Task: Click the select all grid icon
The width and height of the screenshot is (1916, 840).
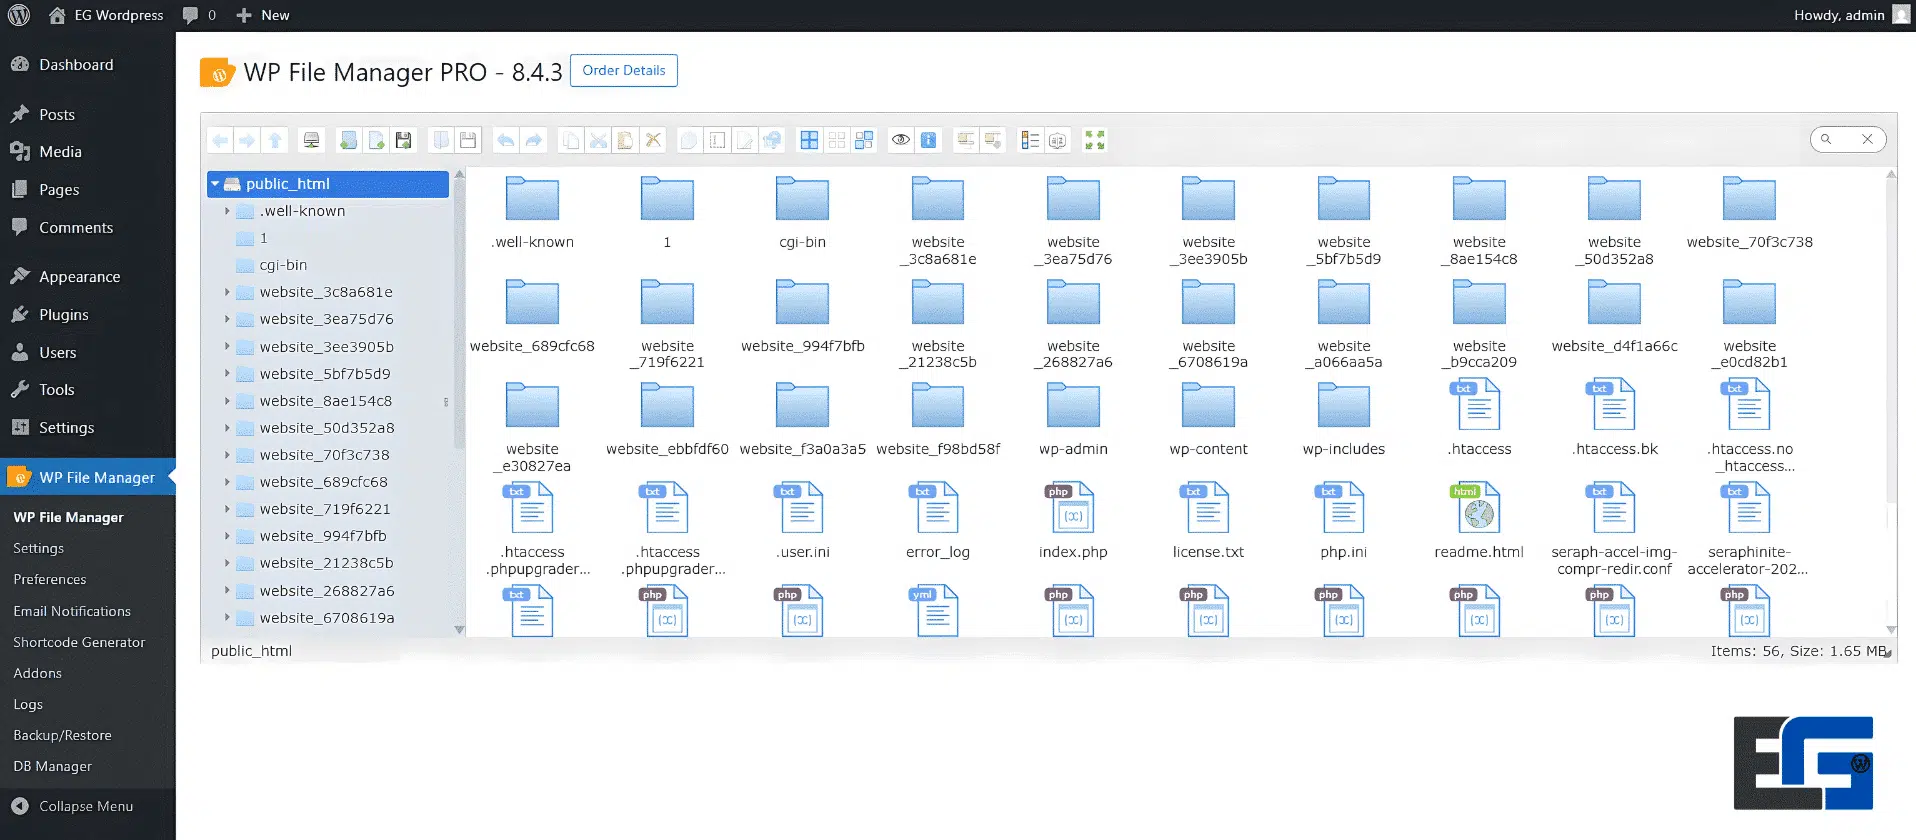Action: tap(809, 141)
